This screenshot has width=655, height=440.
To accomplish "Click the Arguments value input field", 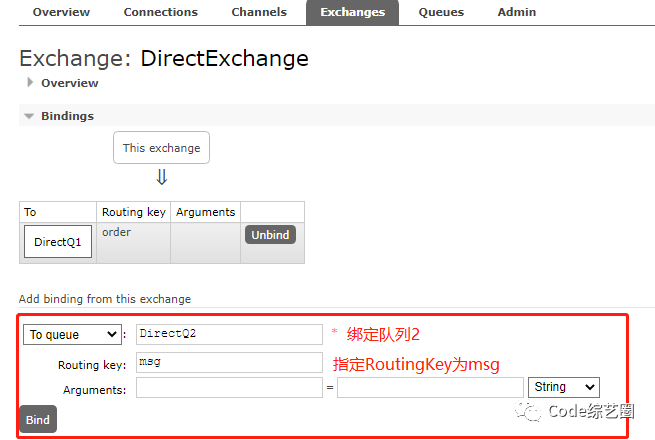I will click(430, 387).
